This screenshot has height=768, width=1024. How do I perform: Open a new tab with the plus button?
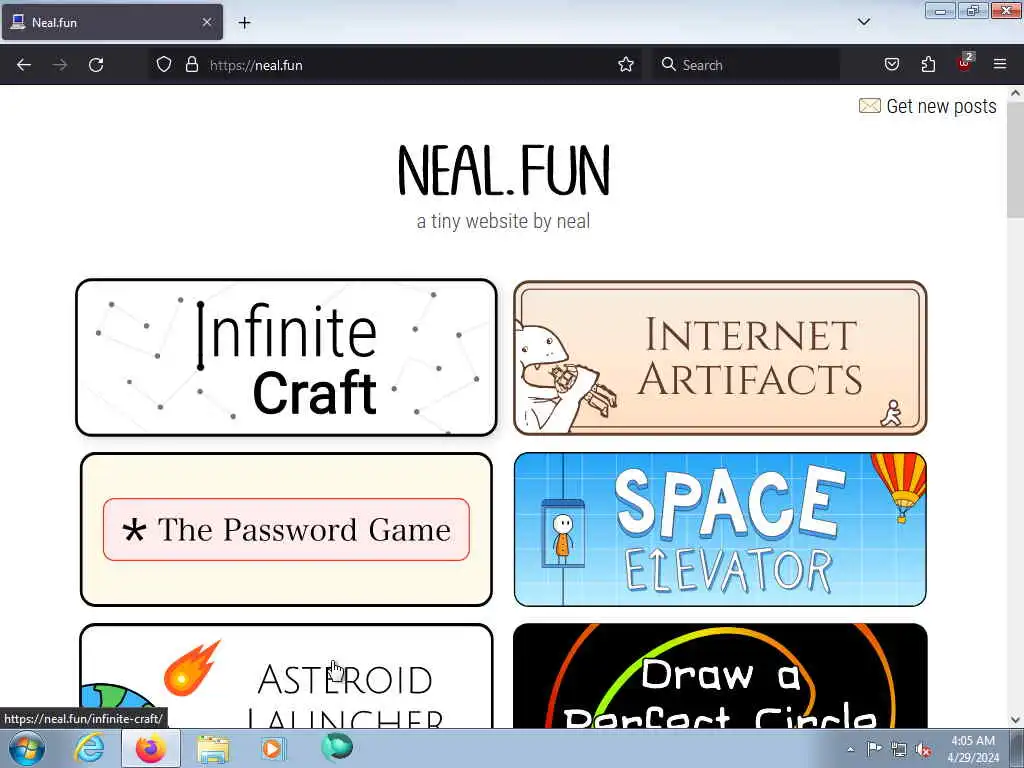tap(244, 23)
